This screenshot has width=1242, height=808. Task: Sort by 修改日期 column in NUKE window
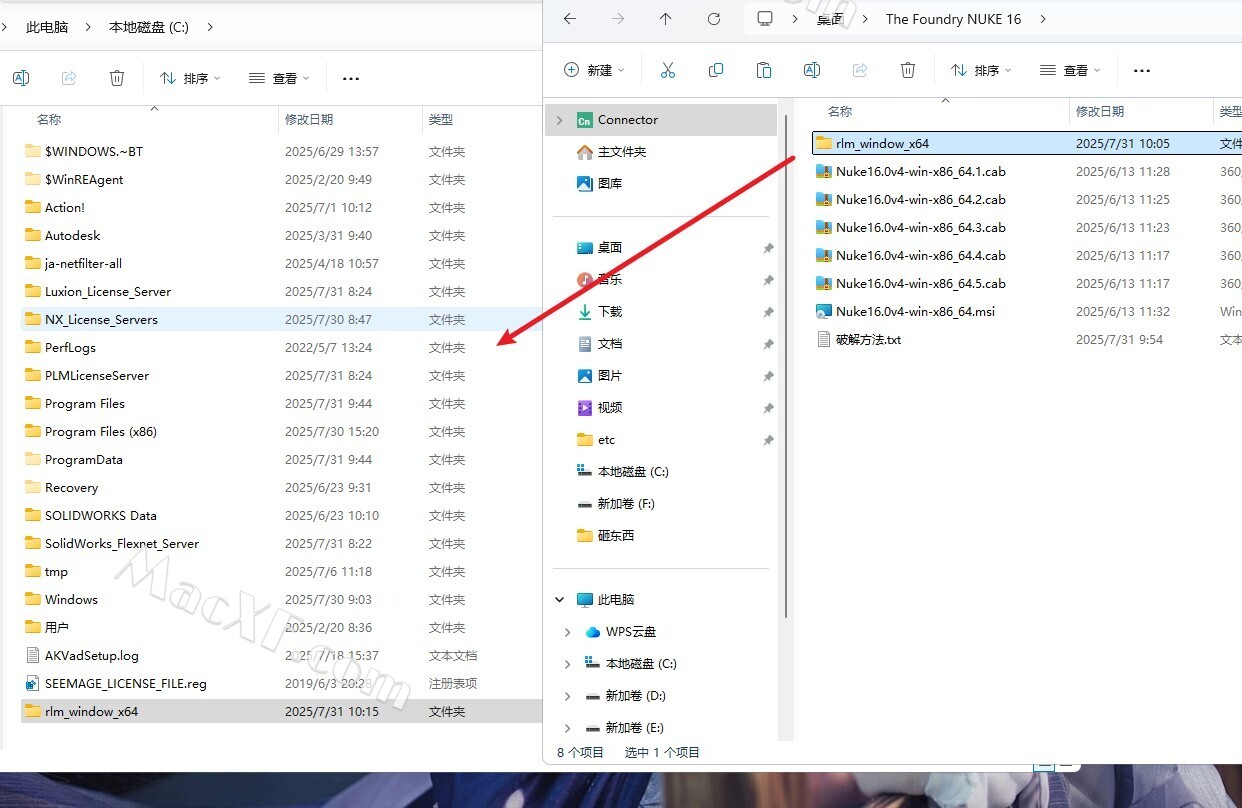pyautogui.click(x=1100, y=111)
